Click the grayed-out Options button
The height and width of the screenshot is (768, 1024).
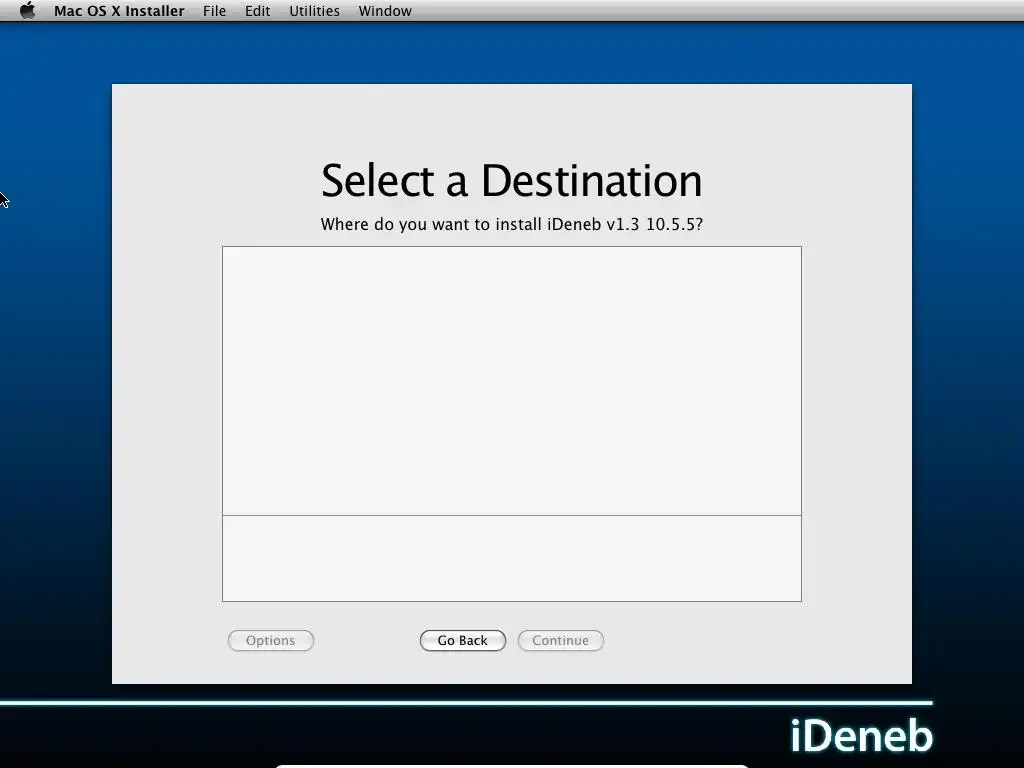pyautogui.click(x=270, y=641)
